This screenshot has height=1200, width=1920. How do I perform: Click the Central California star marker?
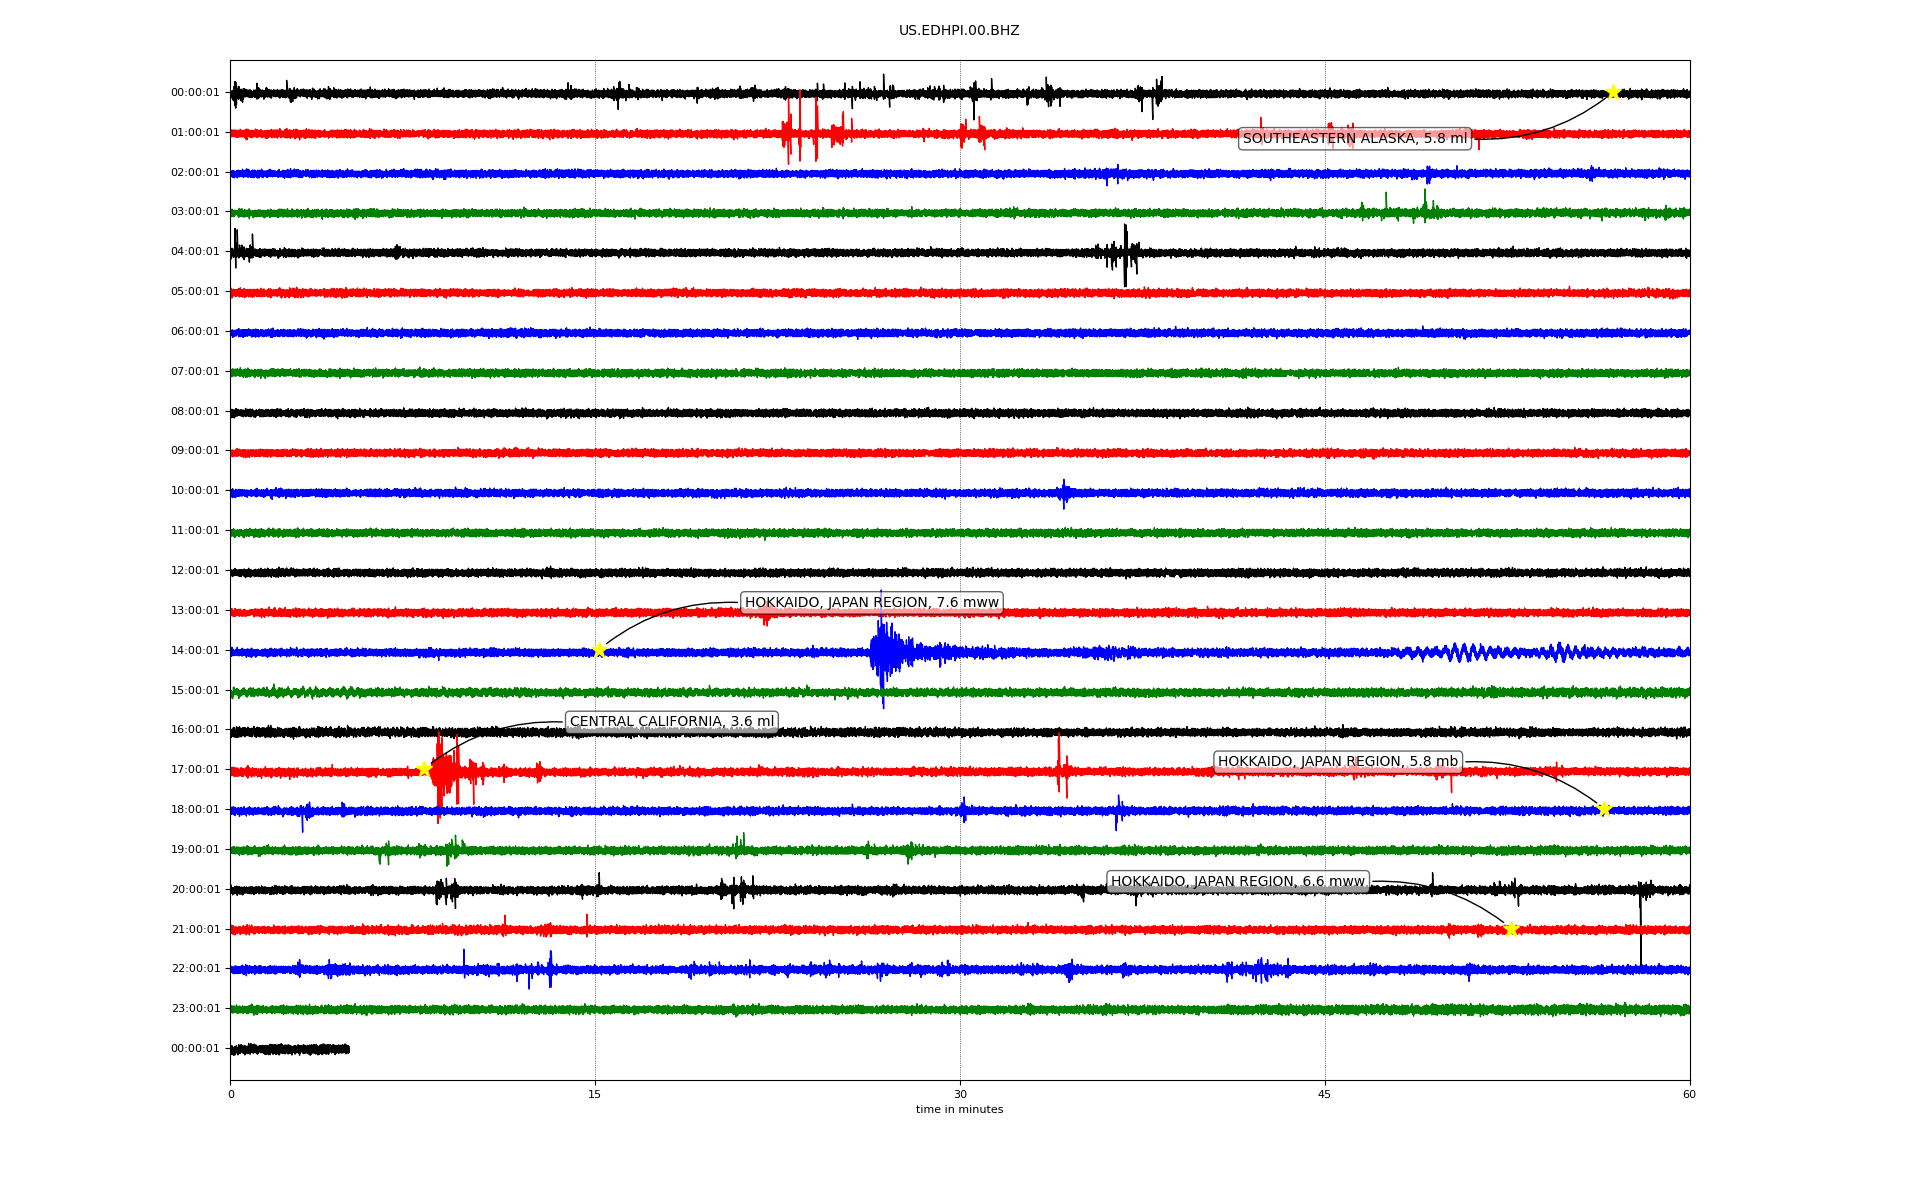424,769
